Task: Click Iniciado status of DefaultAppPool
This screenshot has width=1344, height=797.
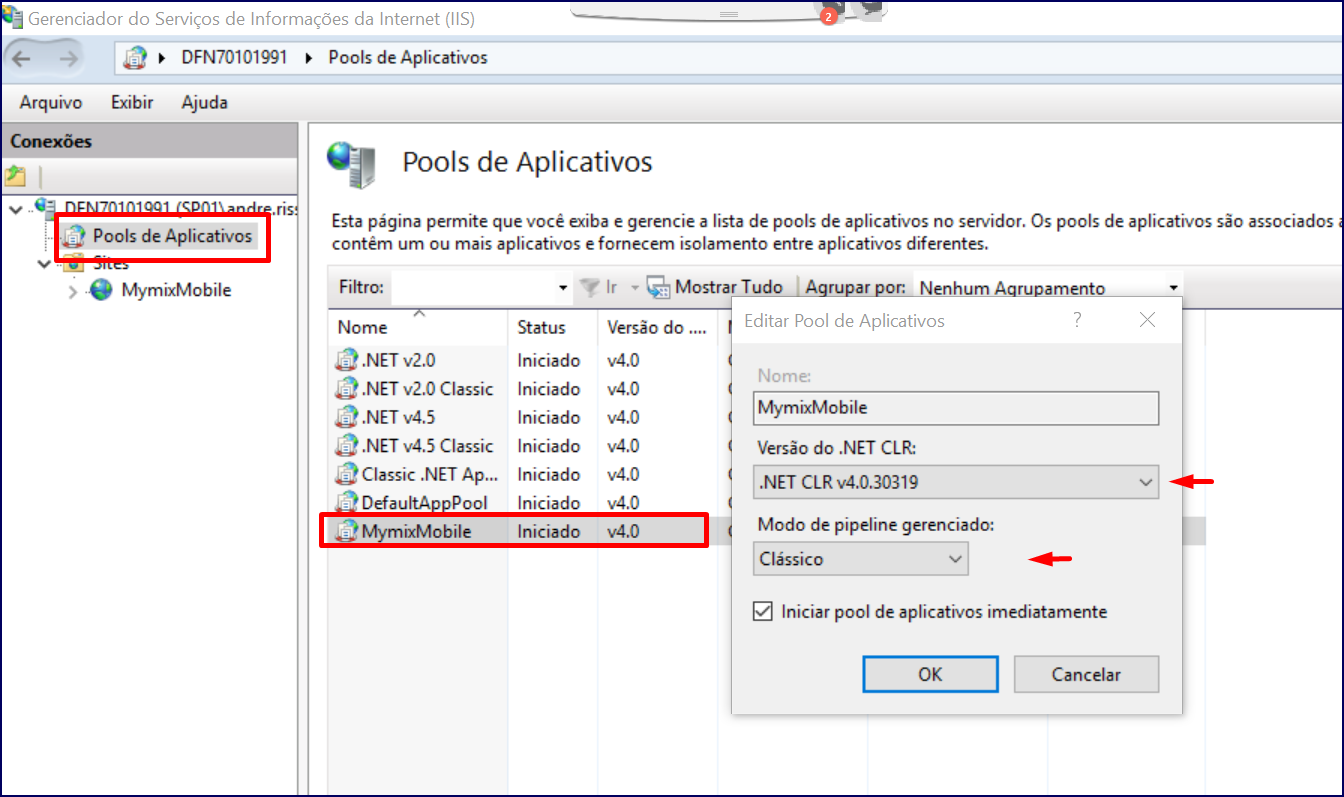Action: [x=549, y=502]
